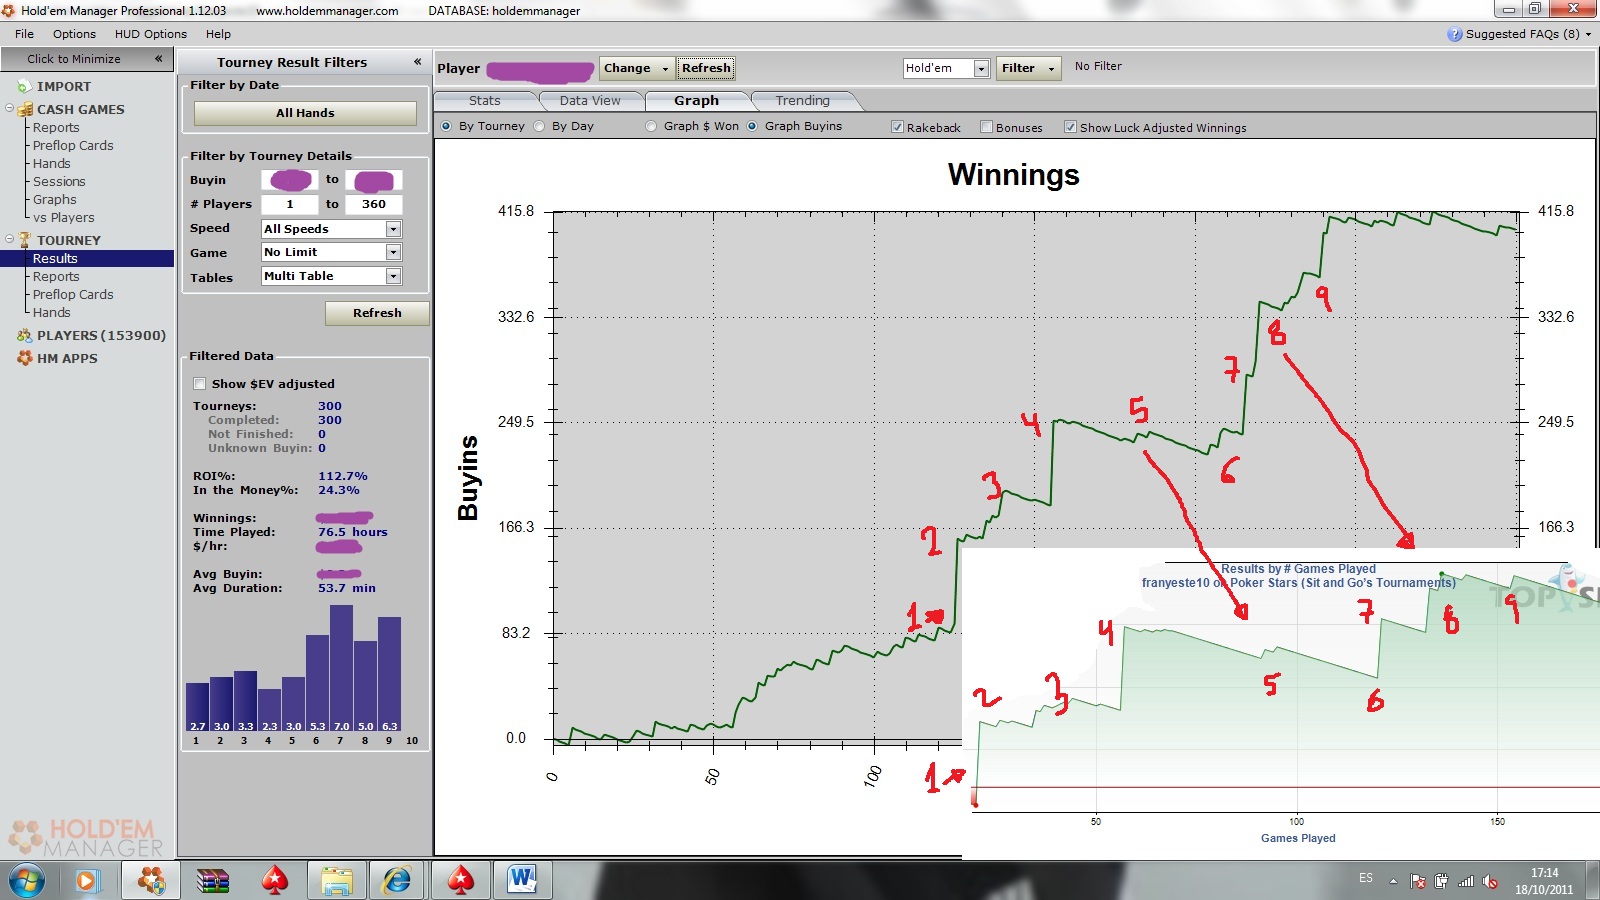The width and height of the screenshot is (1600, 900).
Task: Collapse the sidebar with the double-arrow icon
Action: (158, 59)
